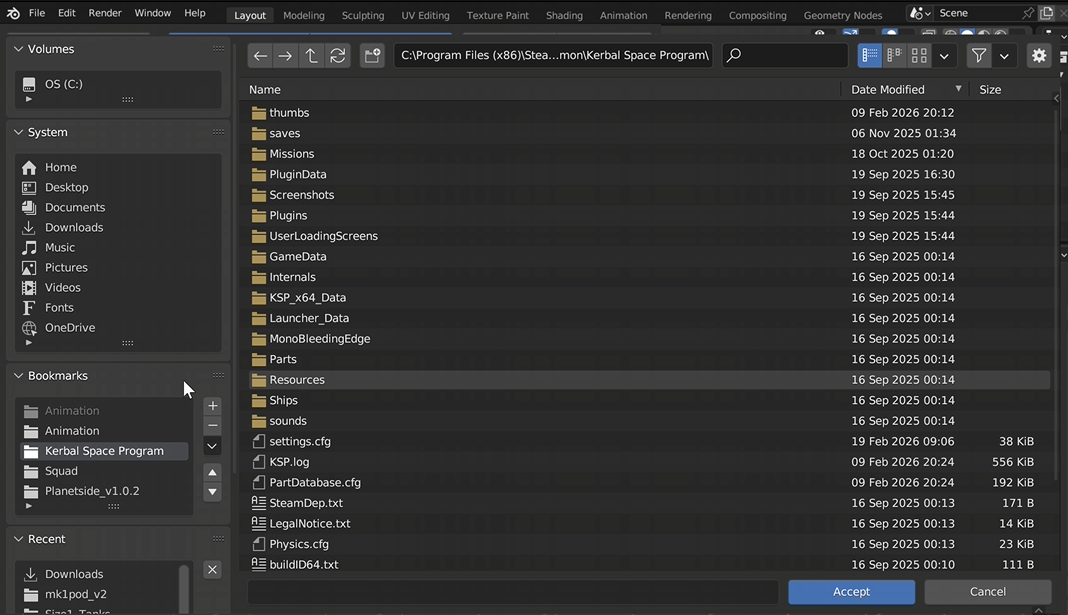Open the Render menu
This screenshot has height=615, width=1068.
click(105, 13)
